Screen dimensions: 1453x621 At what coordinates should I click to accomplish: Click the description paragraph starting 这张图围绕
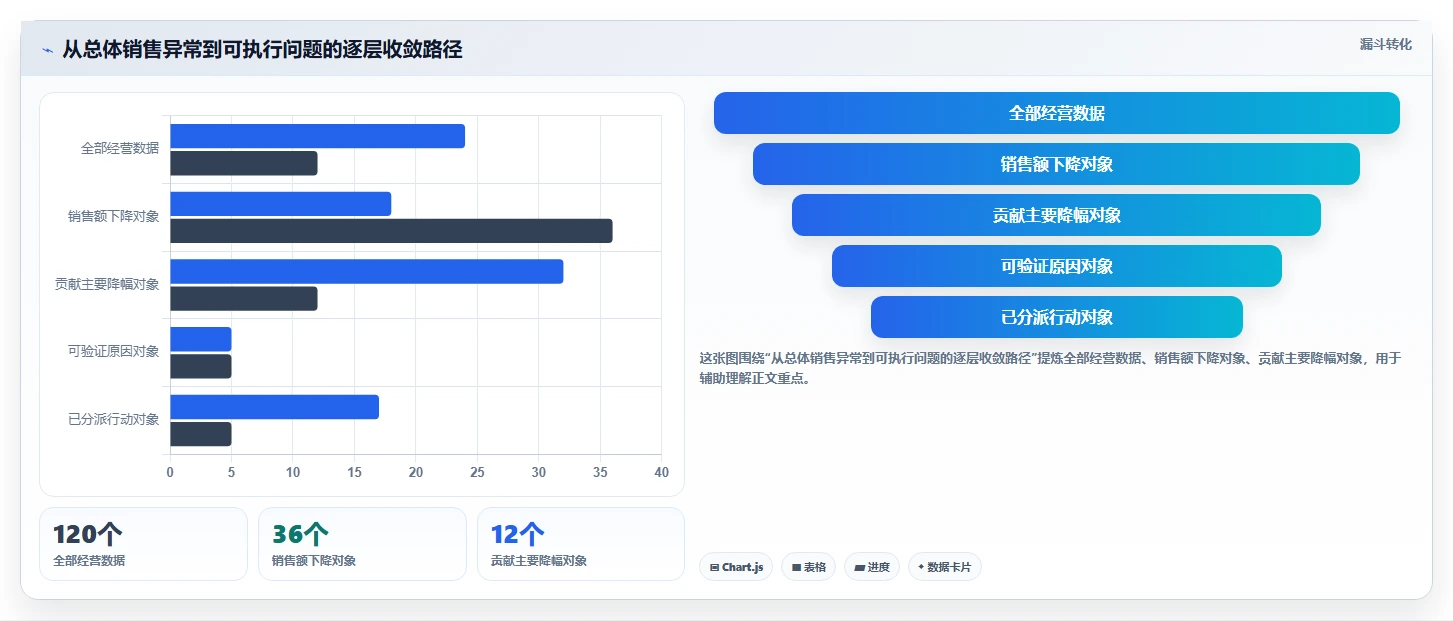1050,368
